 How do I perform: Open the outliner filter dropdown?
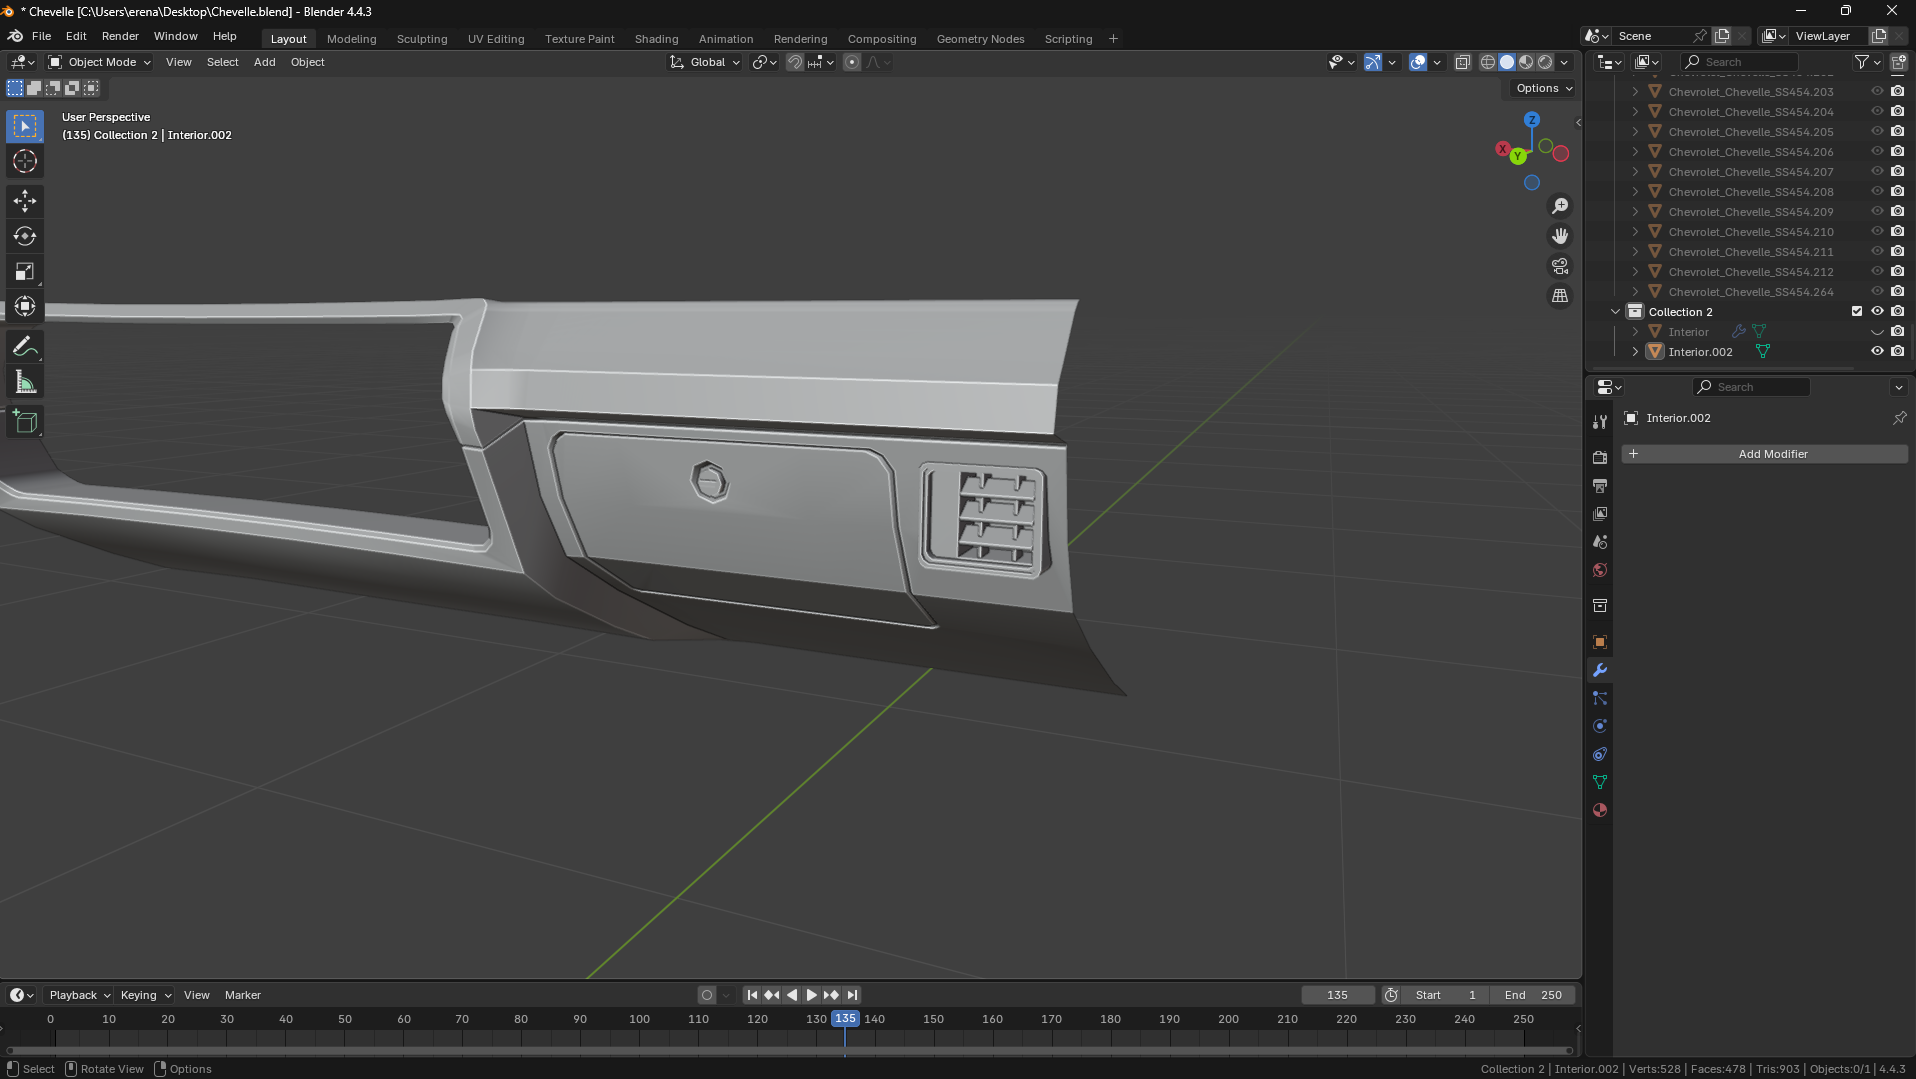pos(1867,62)
